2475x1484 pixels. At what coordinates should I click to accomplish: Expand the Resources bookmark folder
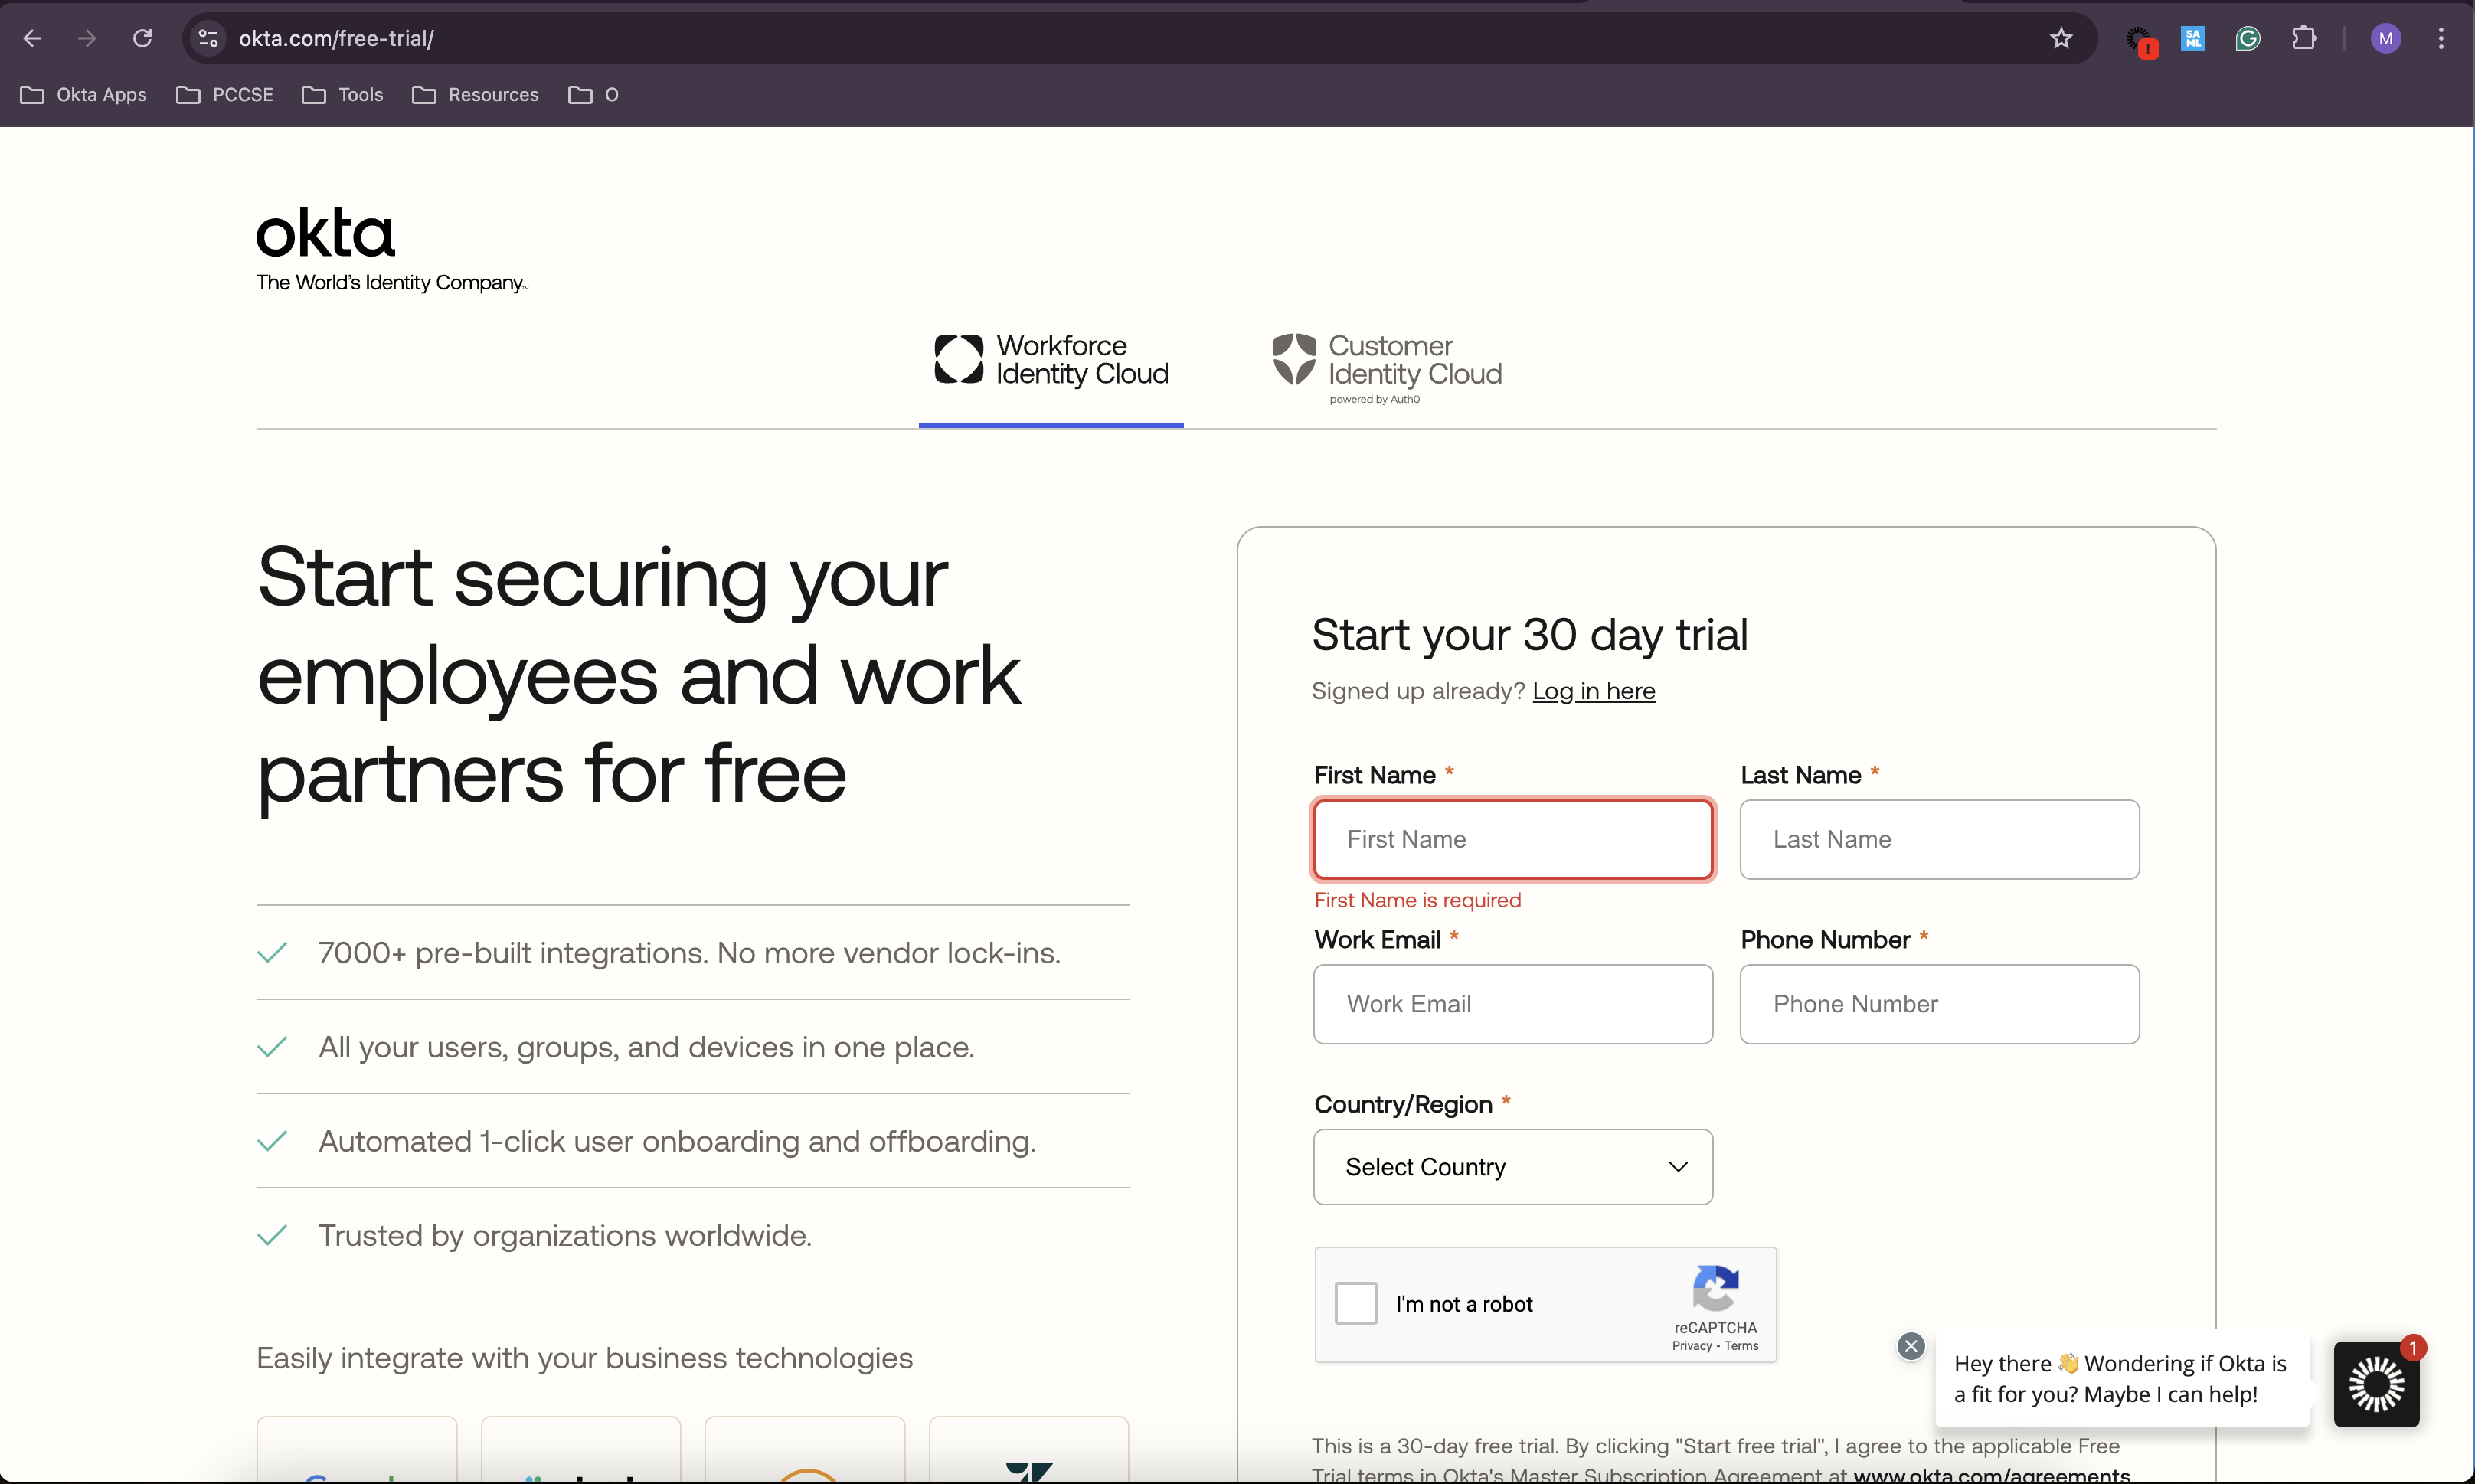(x=476, y=95)
